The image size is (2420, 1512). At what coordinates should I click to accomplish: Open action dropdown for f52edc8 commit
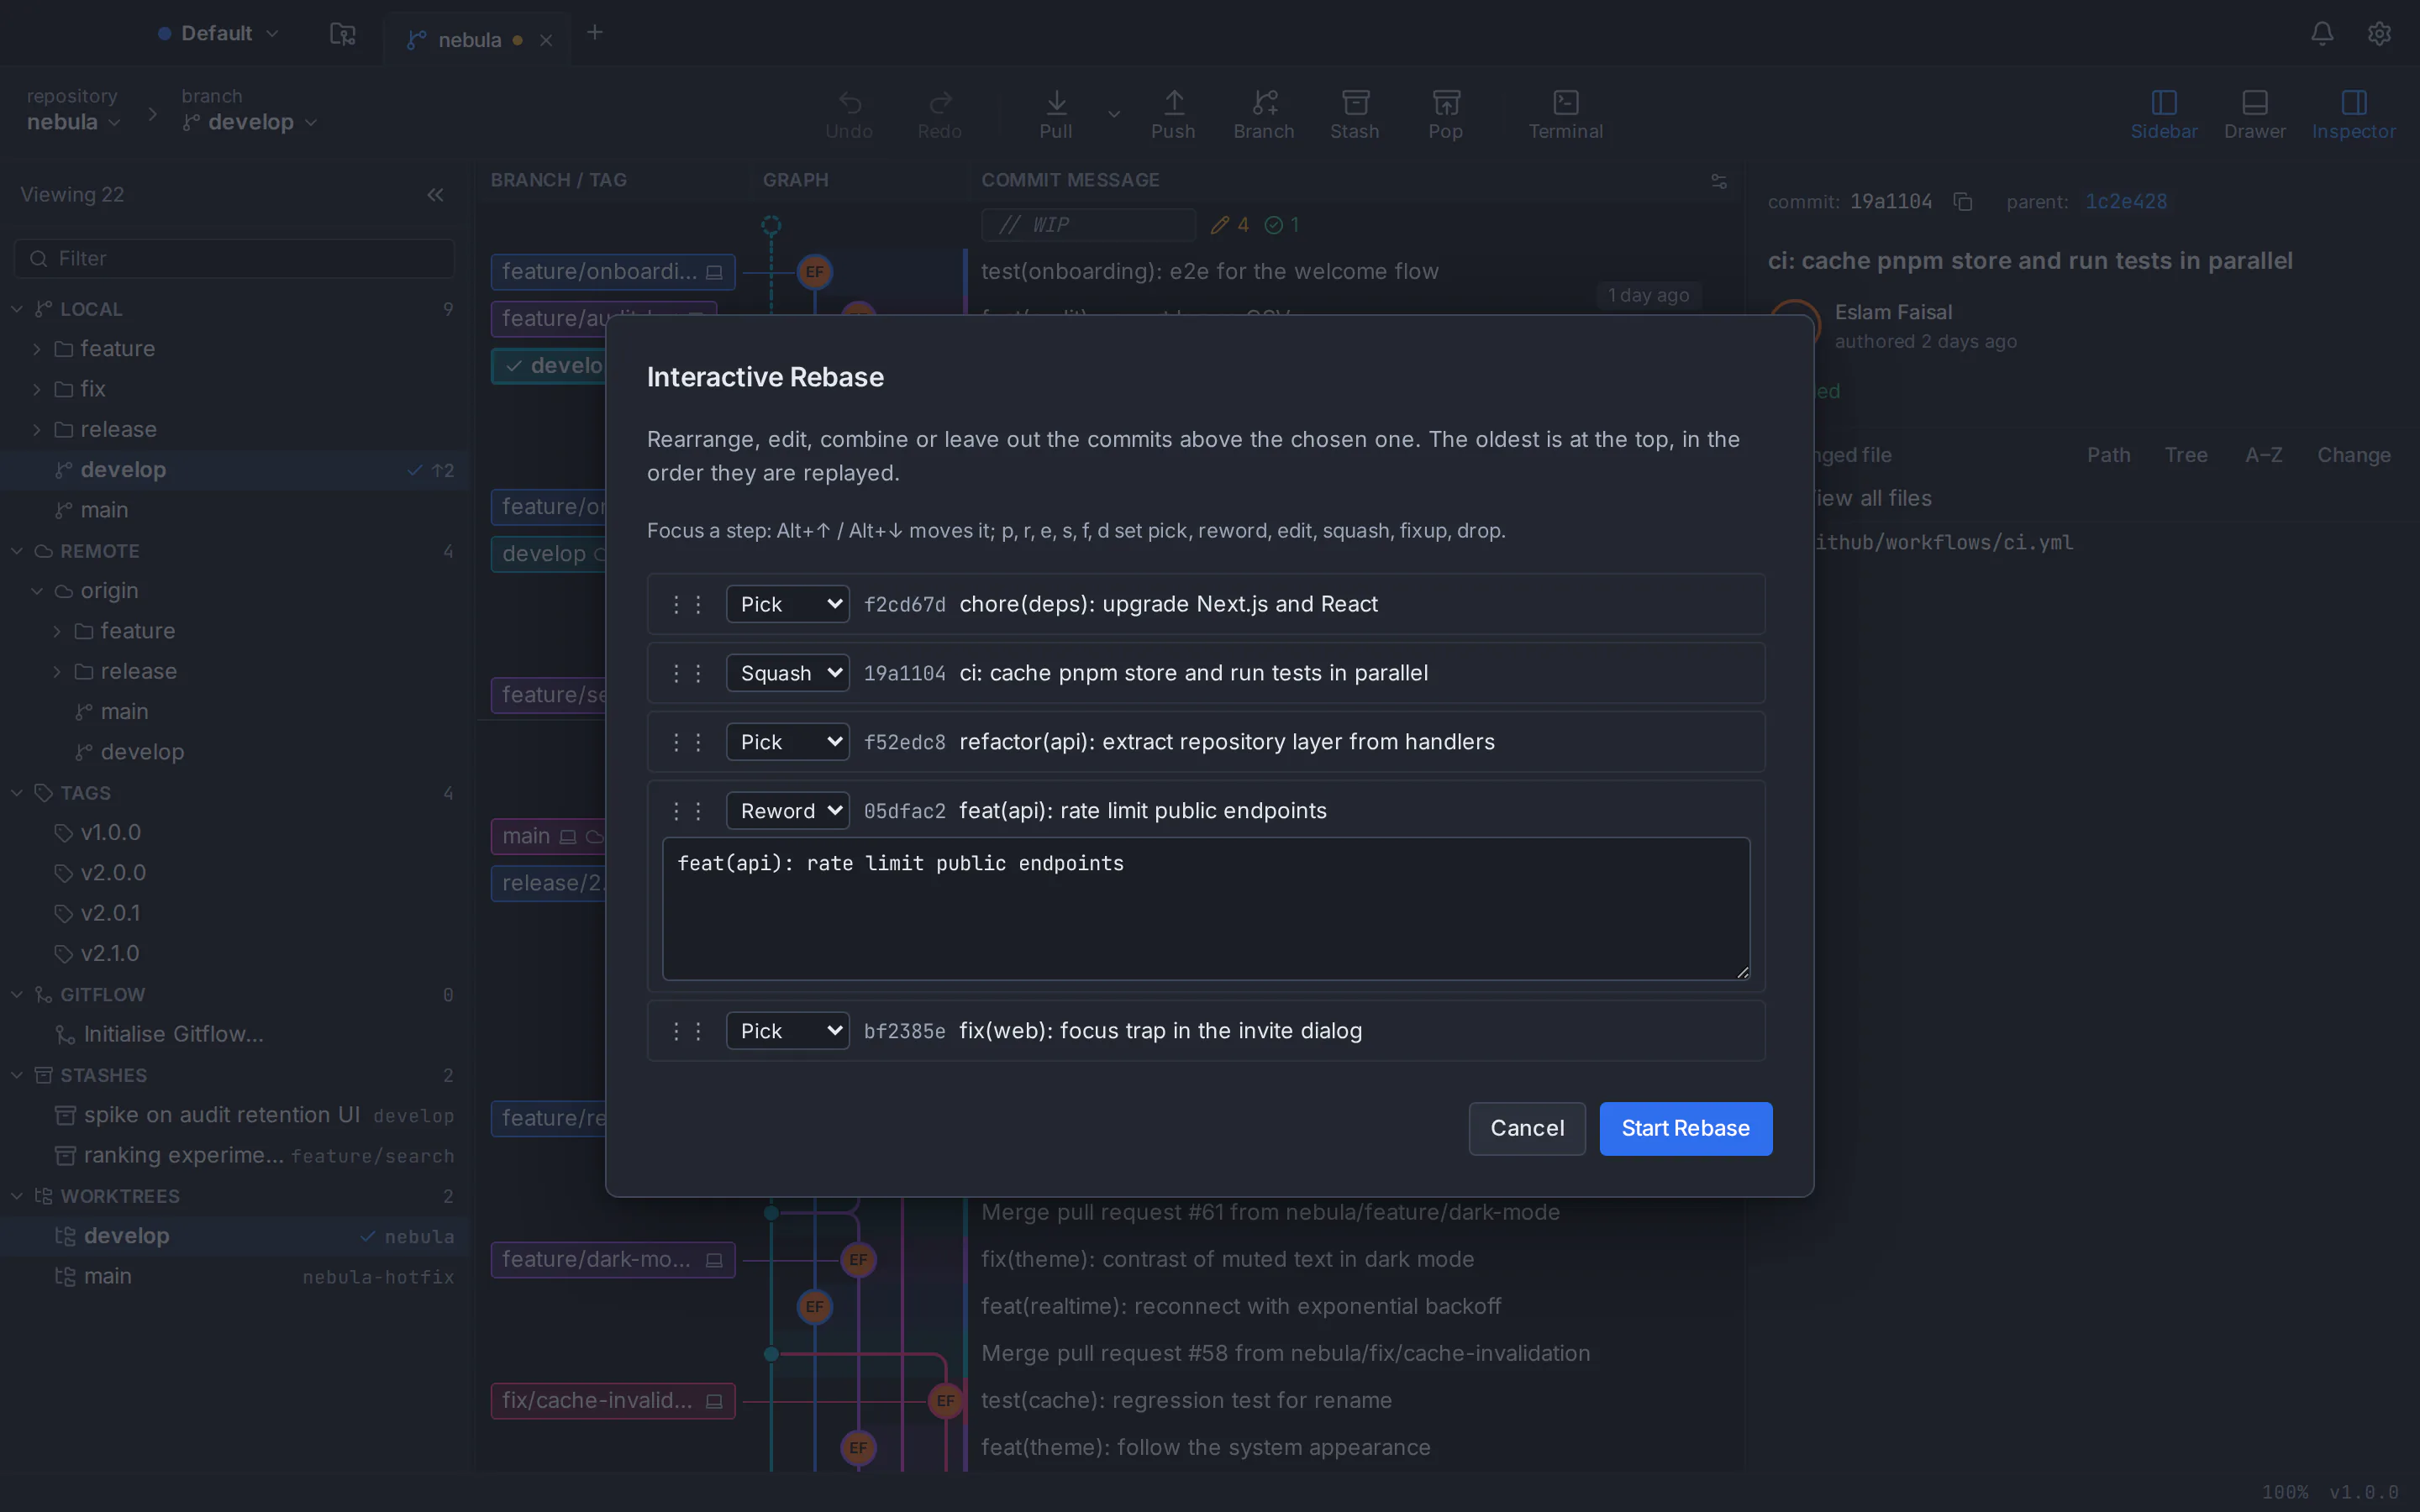pyautogui.click(x=788, y=742)
